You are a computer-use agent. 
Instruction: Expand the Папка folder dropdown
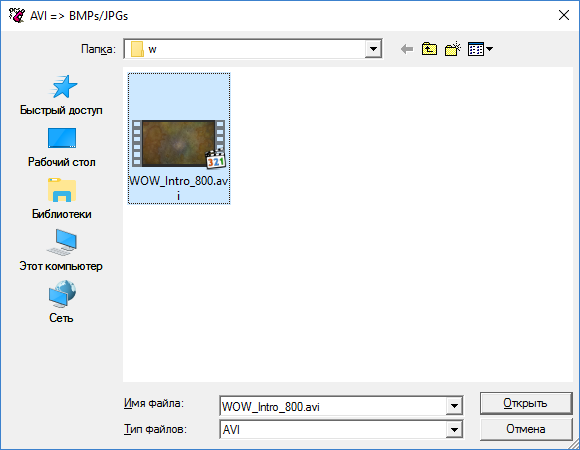pos(373,49)
